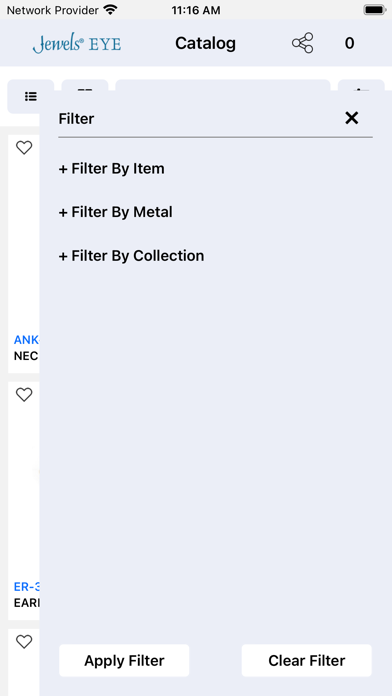
Task: Expand Filter By Item section
Action: pos(111,169)
